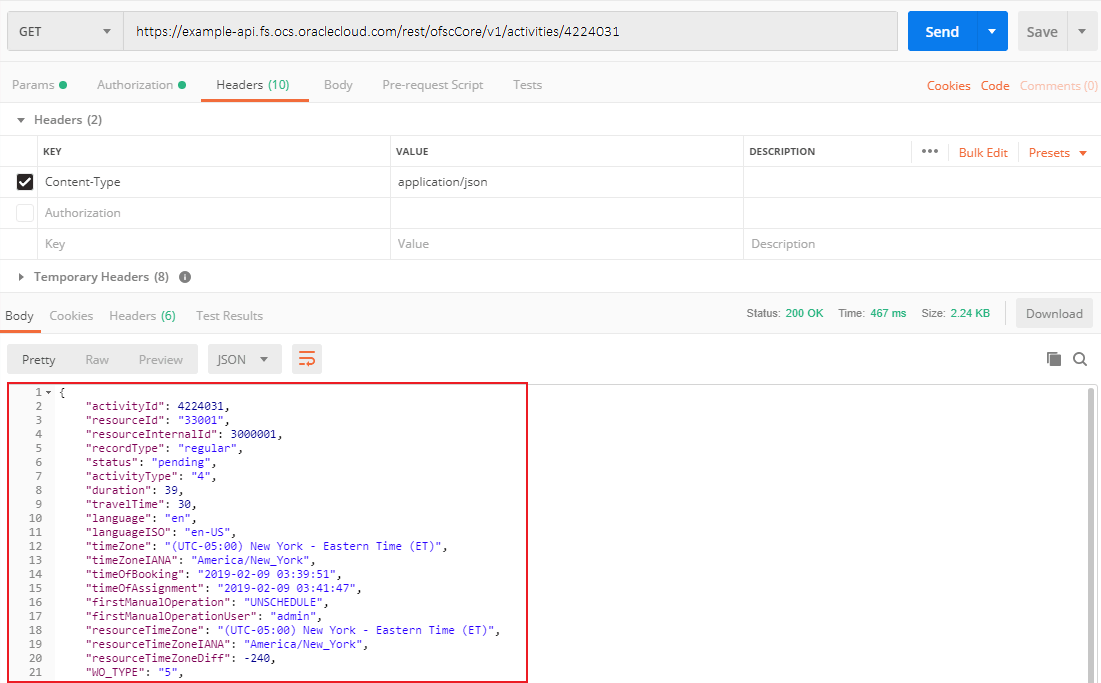
Task: Click the empty Key placeholder field
Action: point(213,244)
